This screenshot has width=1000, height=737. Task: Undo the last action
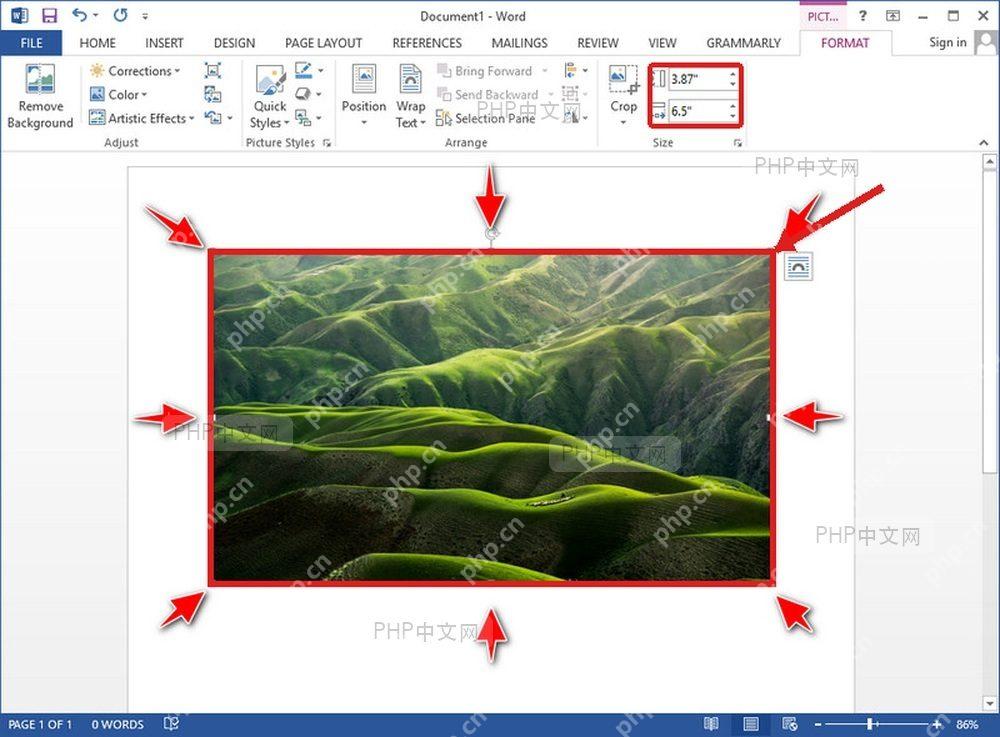point(79,15)
